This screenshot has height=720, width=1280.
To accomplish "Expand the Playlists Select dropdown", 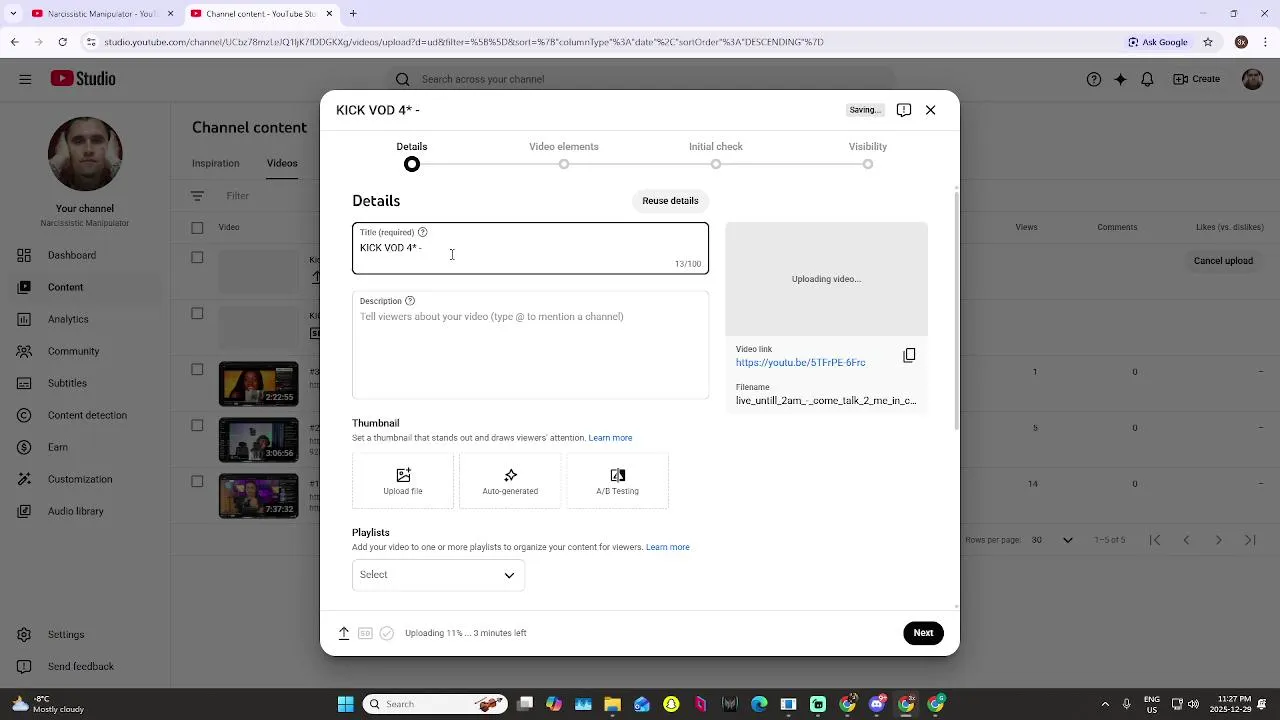I will pyautogui.click(x=438, y=575).
